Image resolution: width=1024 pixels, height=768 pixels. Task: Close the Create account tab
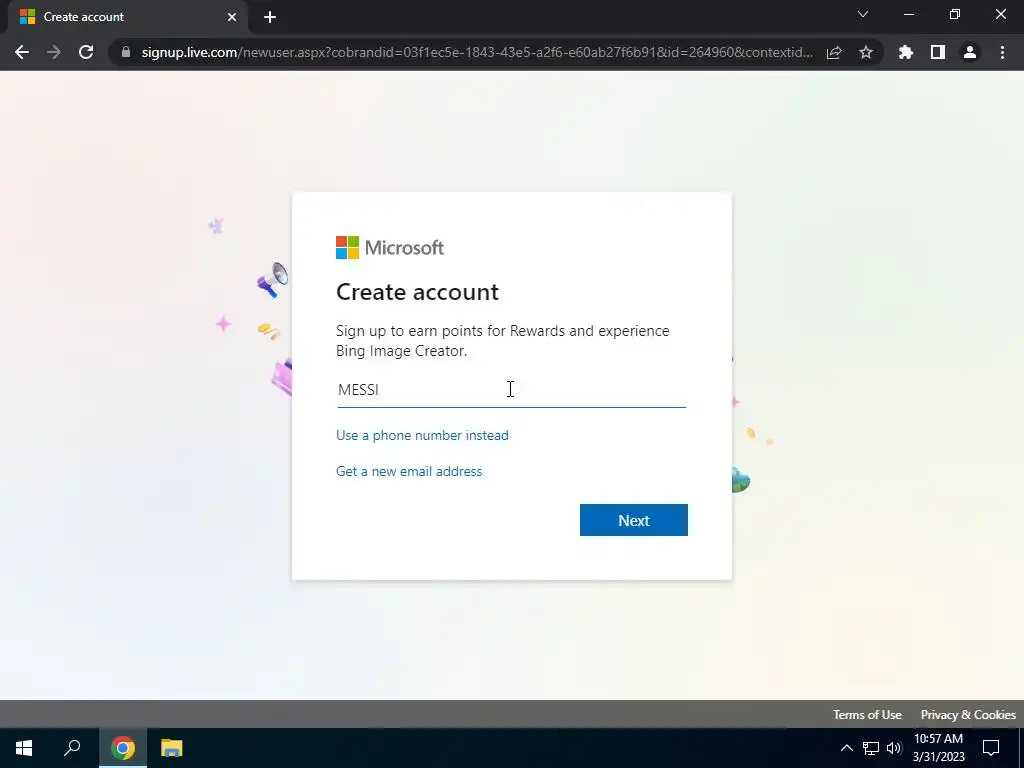[232, 17]
